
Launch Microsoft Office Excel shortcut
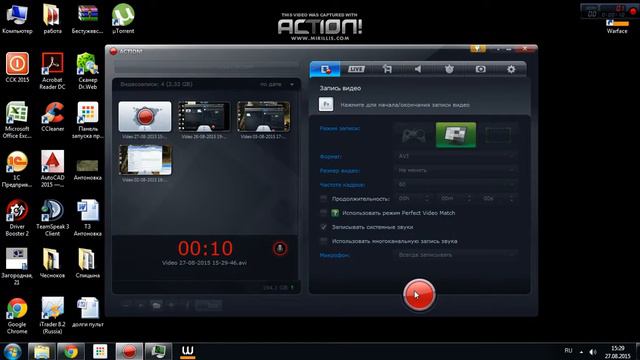pyautogui.click(x=17, y=120)
